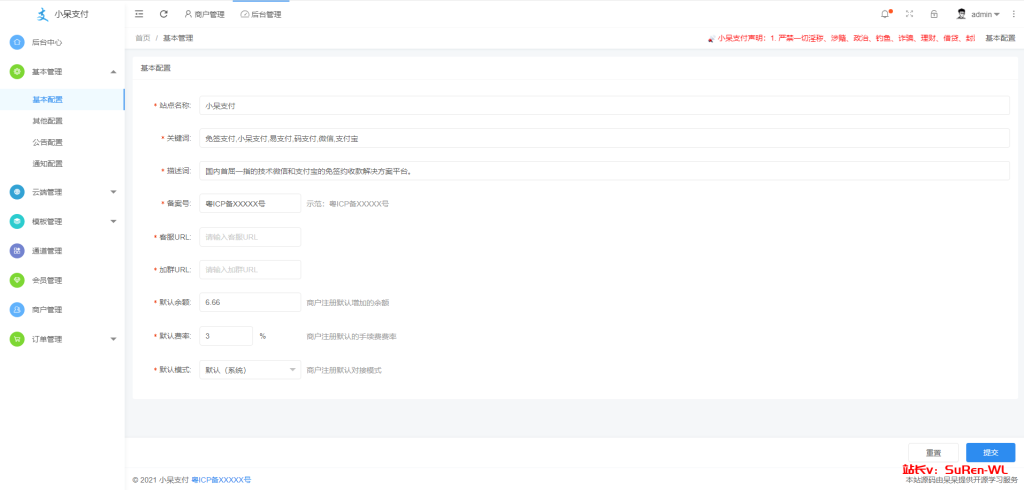The image size is (1024, 490).
Task: Click the 后台中心 sidebar icon
Action: [x=17, y=42]
